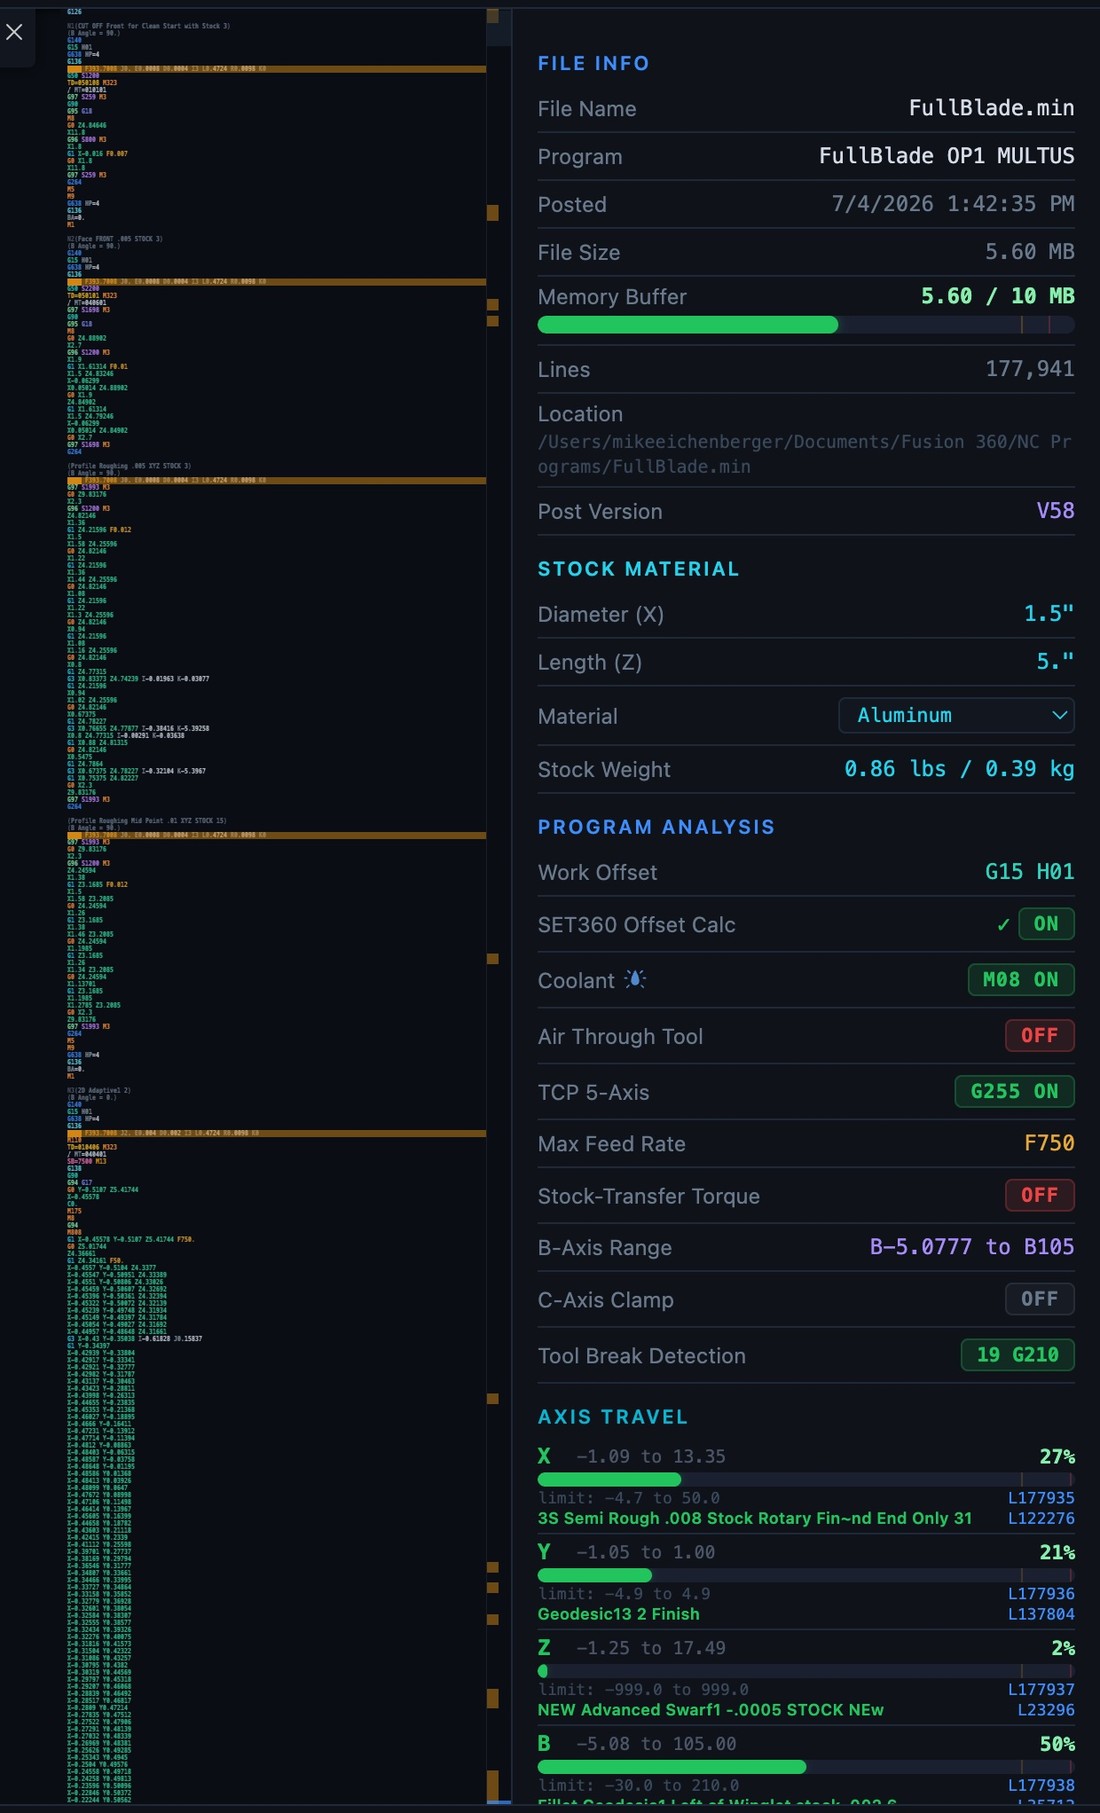
Task: Toggle Stock-Transfer Torque OFF badge
Action: click(x=1040, y=1195)
